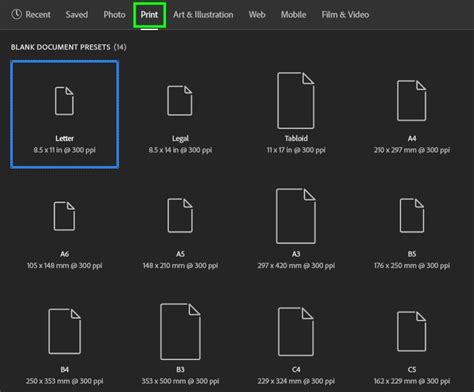474x392 pixels.
Task: Click the '105 x 148 mm @ 300 ppi' text
Action: point(64,266)
